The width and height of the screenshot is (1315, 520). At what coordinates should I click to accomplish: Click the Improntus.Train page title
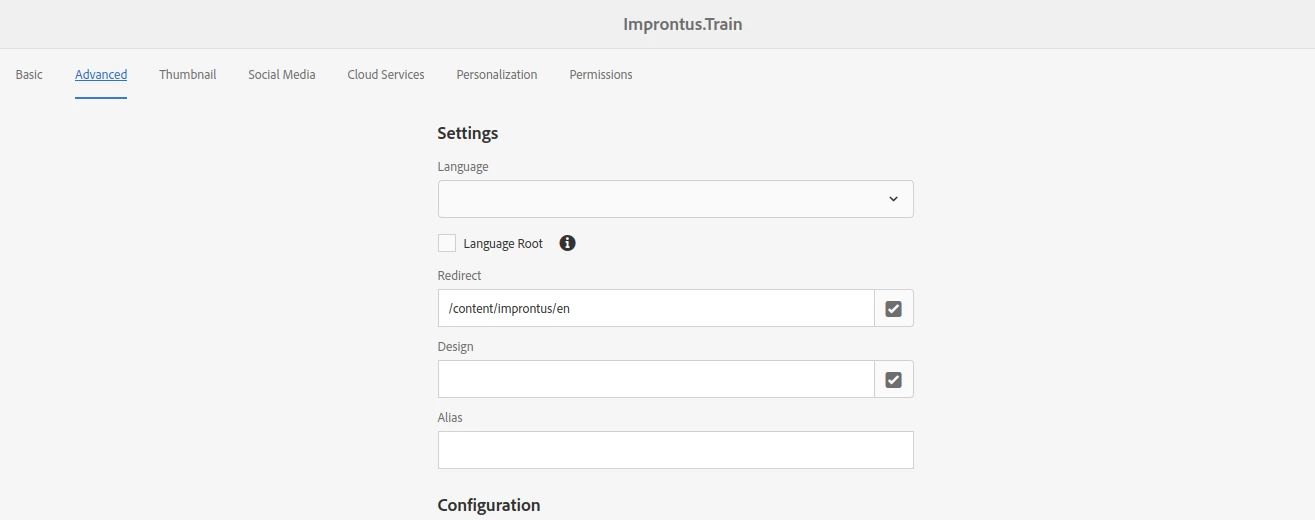coord(683,24)
